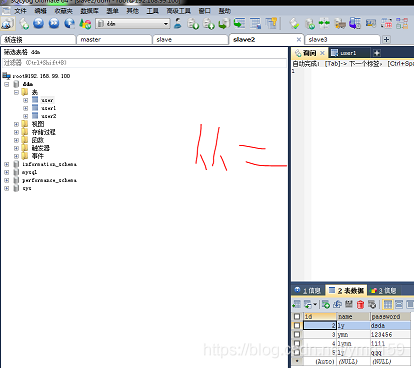Click the object filter input field
Image resolution: width=414 pixels, height=368 pixels.
[x=144, y=63]
